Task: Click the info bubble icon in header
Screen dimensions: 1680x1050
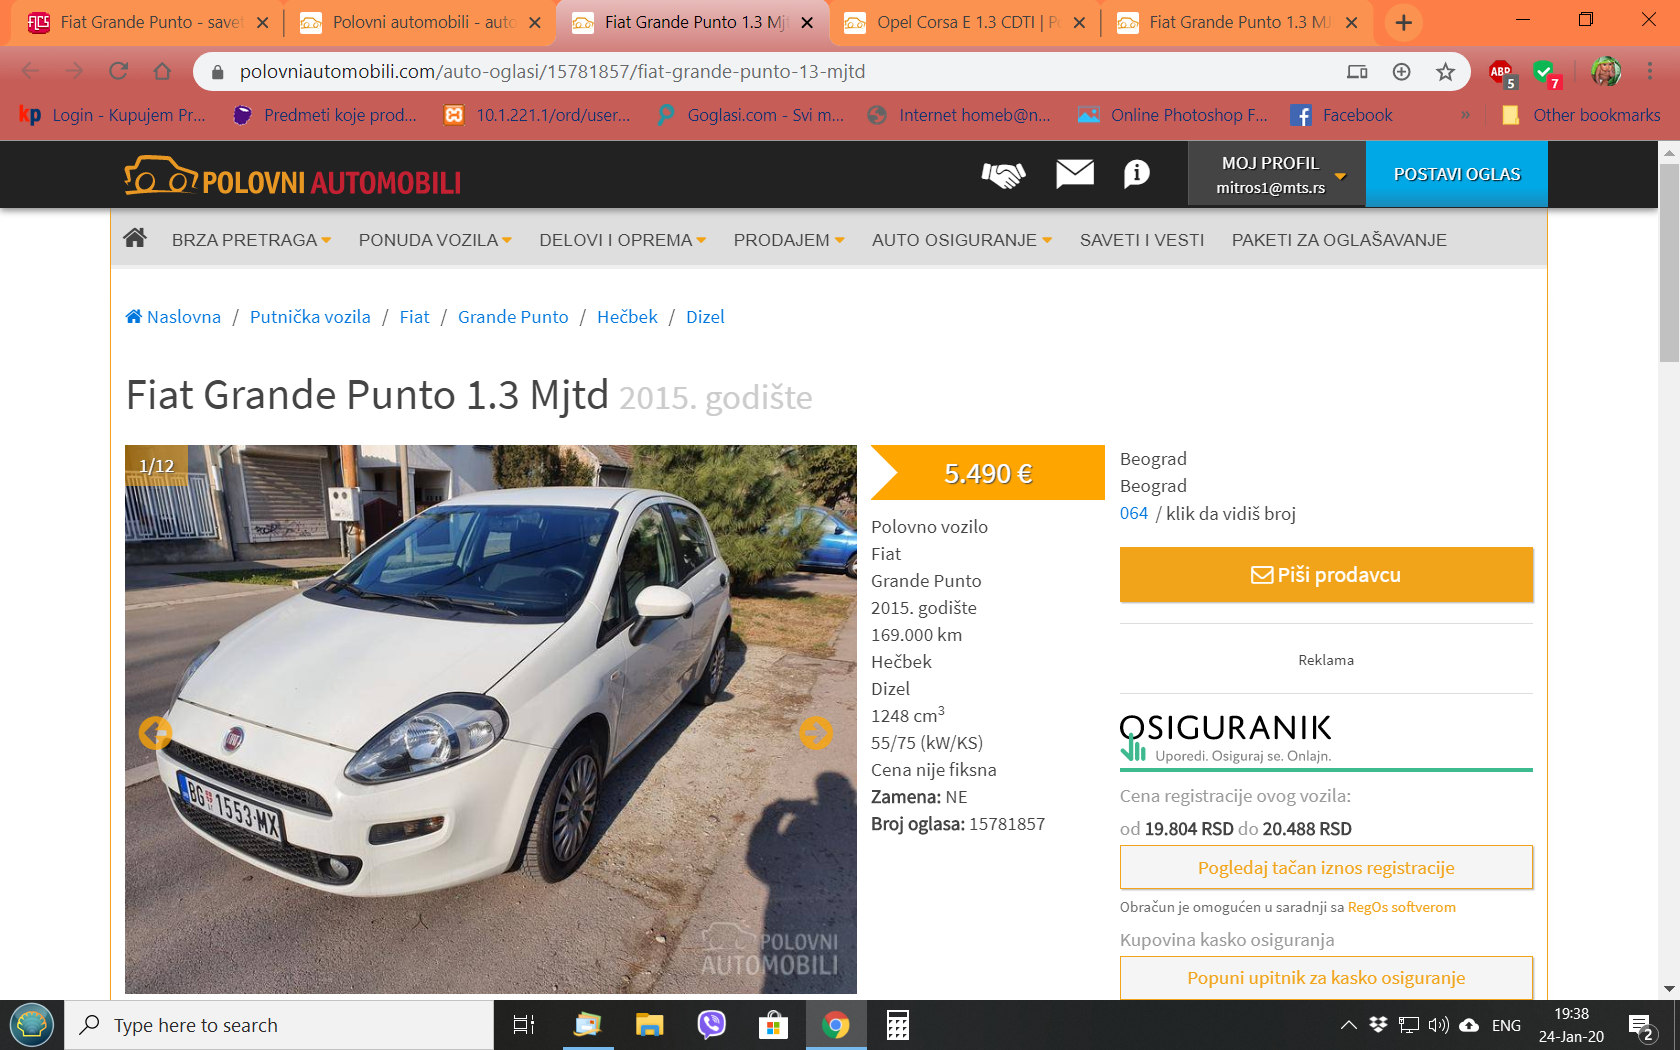Action: click(1137, 174)
